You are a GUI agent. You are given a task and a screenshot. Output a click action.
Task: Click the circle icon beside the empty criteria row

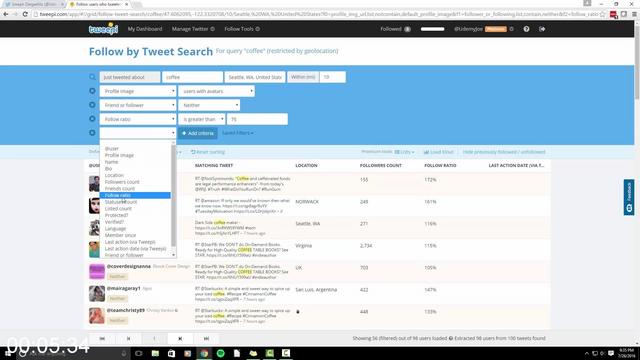92,133
